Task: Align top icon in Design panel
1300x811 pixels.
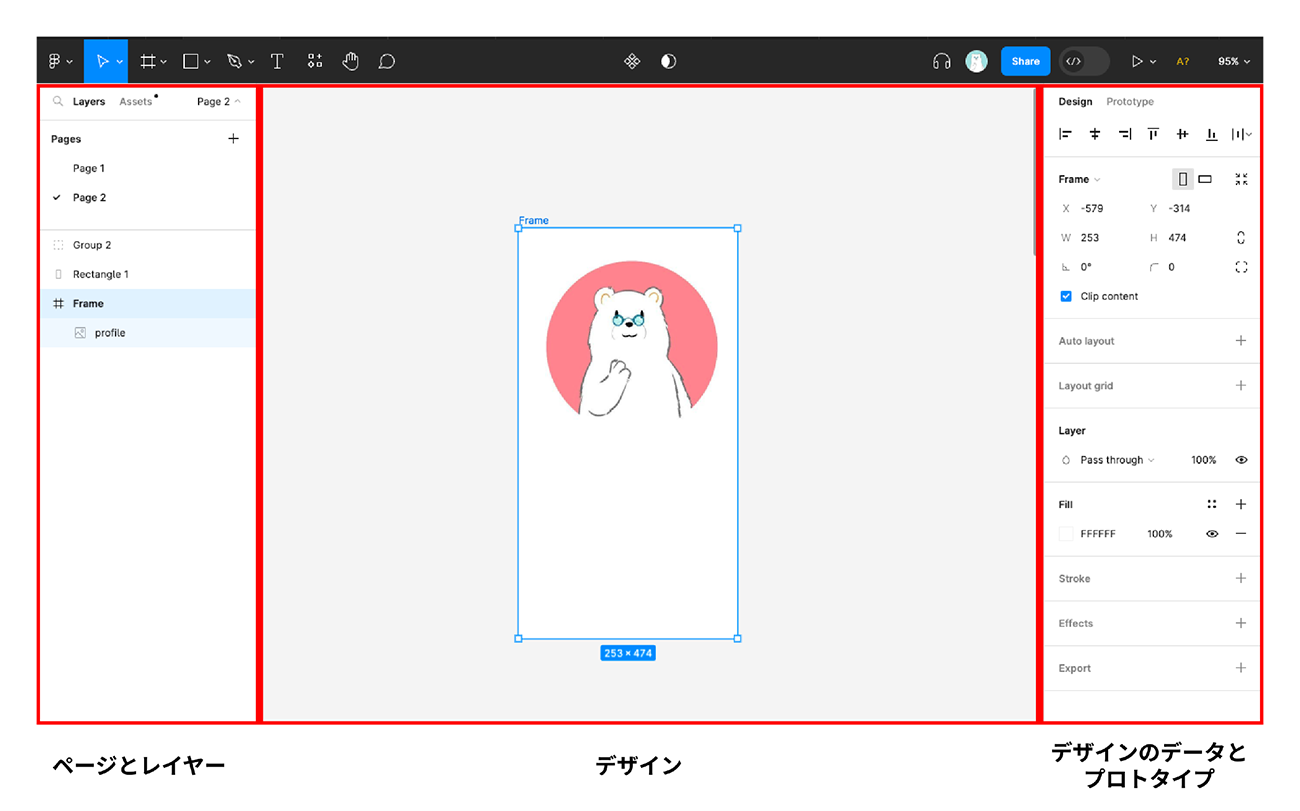Action: point(1153,134)
